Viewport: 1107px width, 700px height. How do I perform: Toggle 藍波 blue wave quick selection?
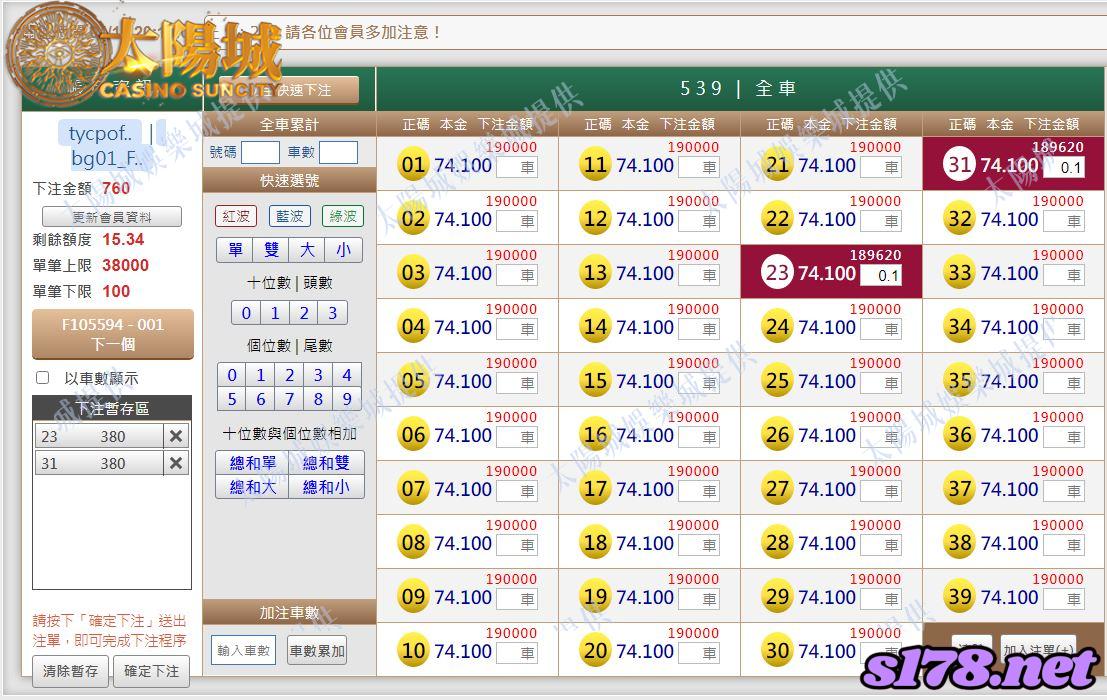point(289,216)
